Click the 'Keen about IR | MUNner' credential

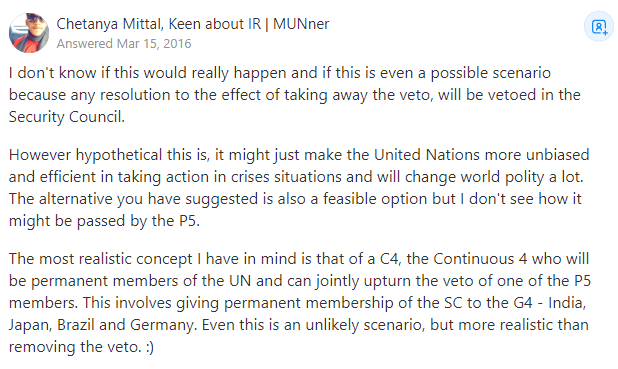[x=249, y=24]
